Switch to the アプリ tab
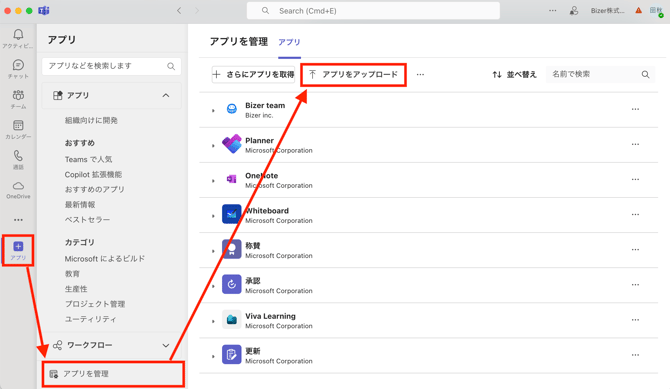Image resolution: width=670 pixels, height=389 pixels. 289,42
